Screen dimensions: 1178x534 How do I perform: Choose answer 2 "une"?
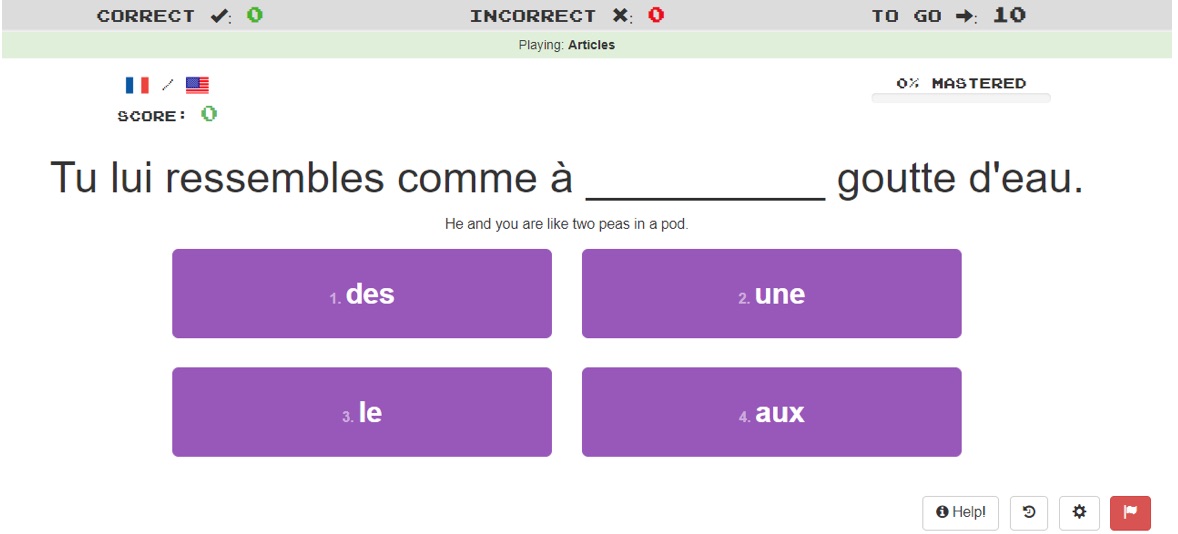tap(772, 294)
